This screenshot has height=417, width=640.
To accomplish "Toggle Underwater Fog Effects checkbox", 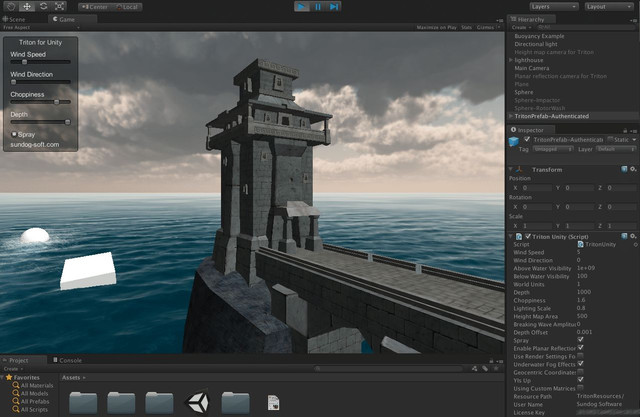I will (x=580, y=364).
